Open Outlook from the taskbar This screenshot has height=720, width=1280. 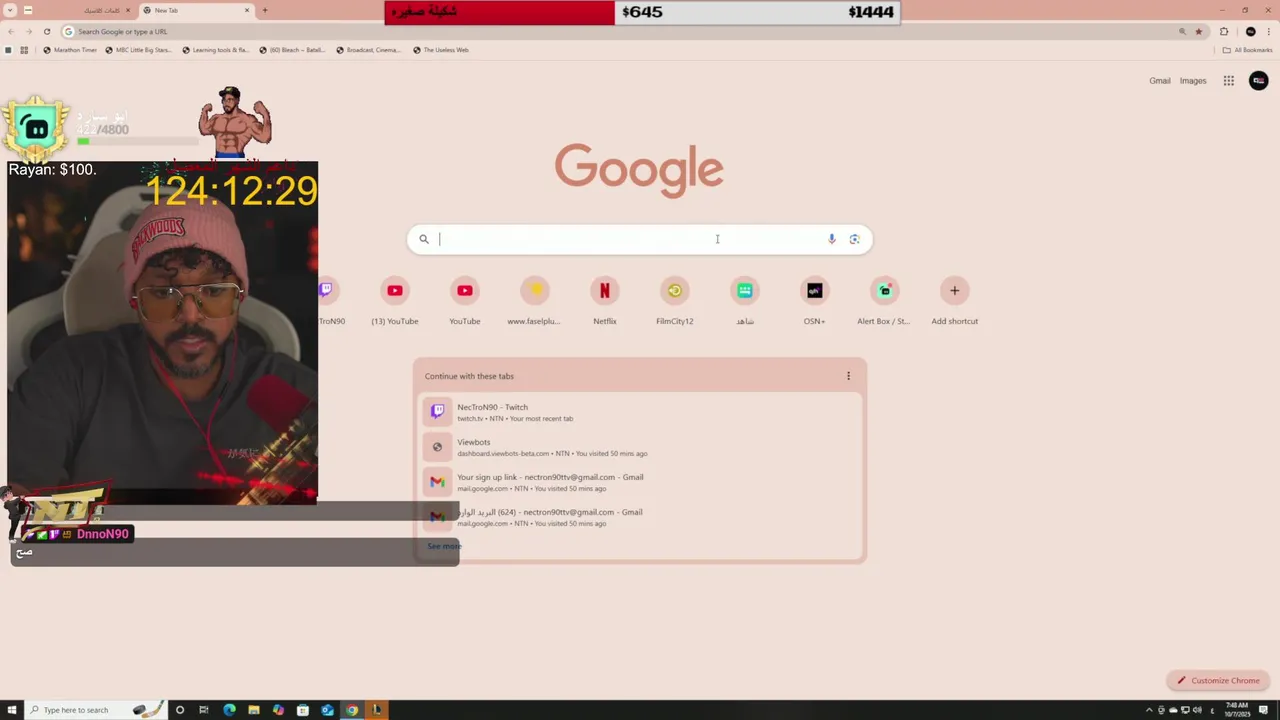tap(327, 710)
